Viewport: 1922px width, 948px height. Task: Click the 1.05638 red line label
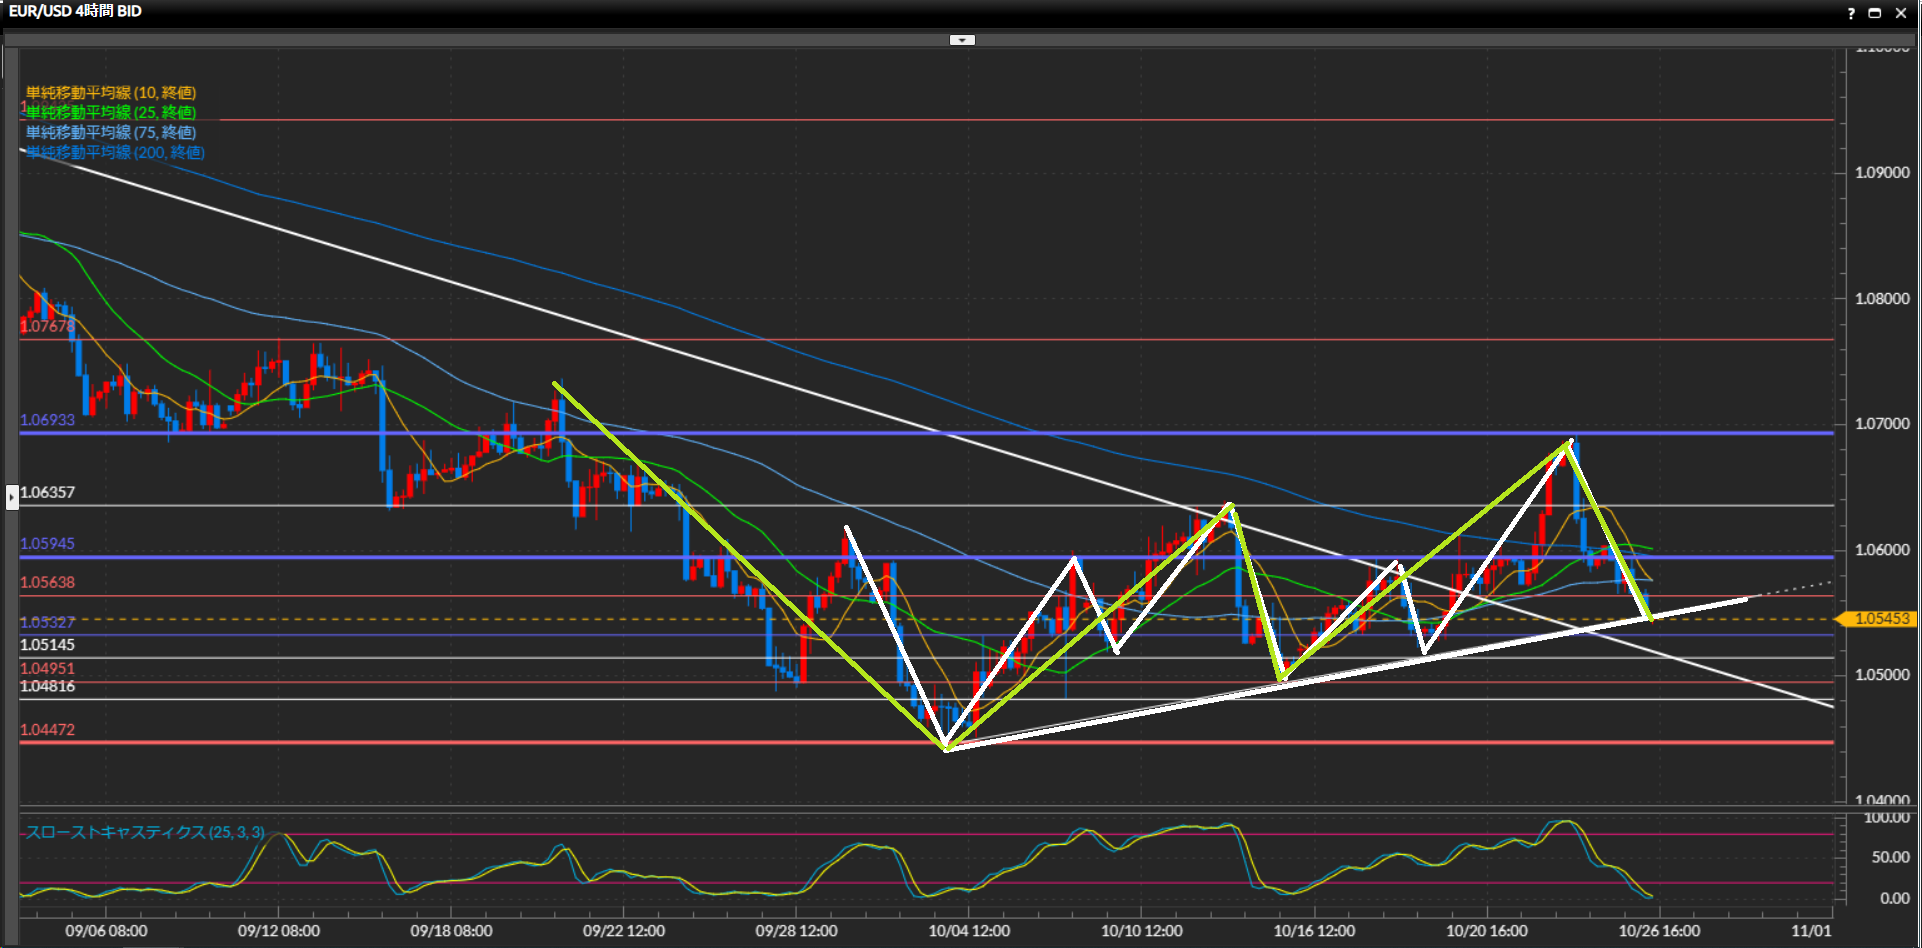pos(47,582)
